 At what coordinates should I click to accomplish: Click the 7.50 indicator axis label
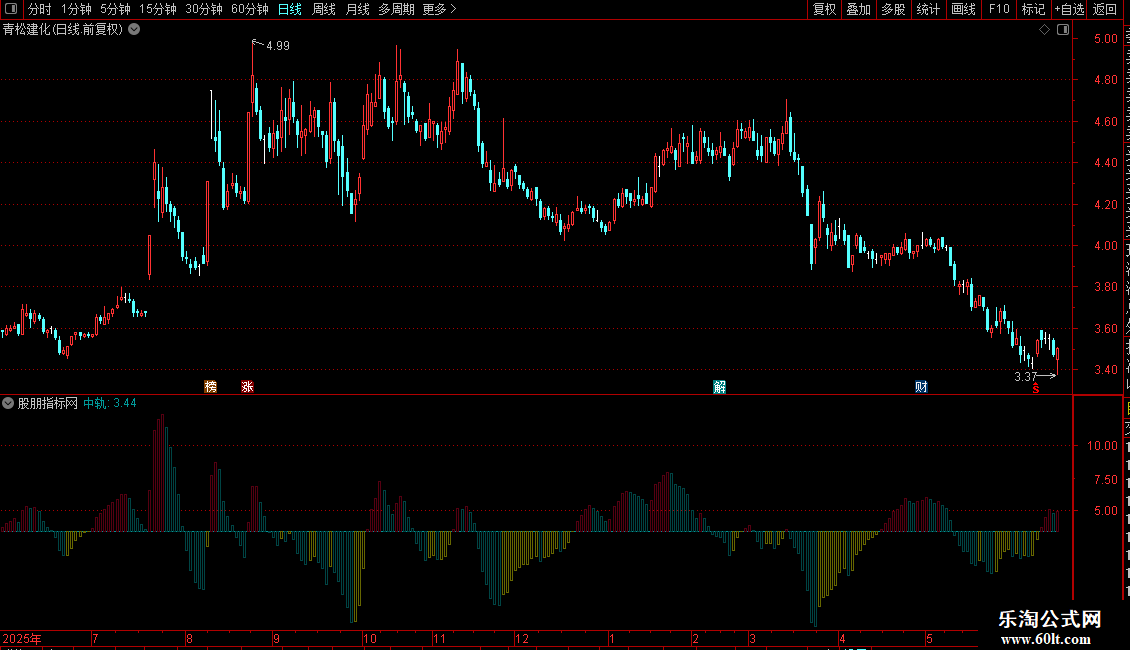[x=1105, y=480]
